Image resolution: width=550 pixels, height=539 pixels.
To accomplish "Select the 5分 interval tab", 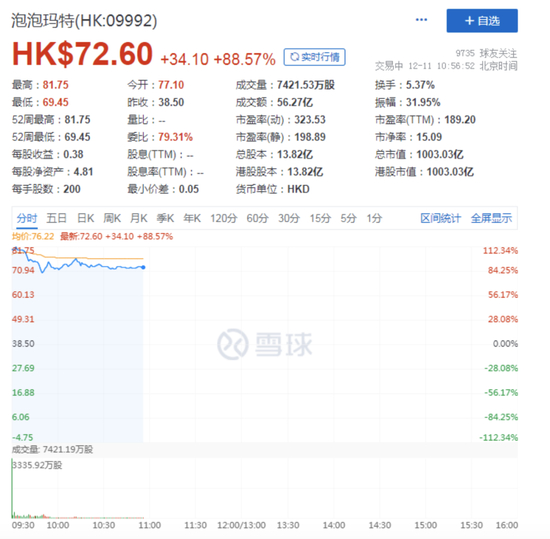I will coord(349,218).
